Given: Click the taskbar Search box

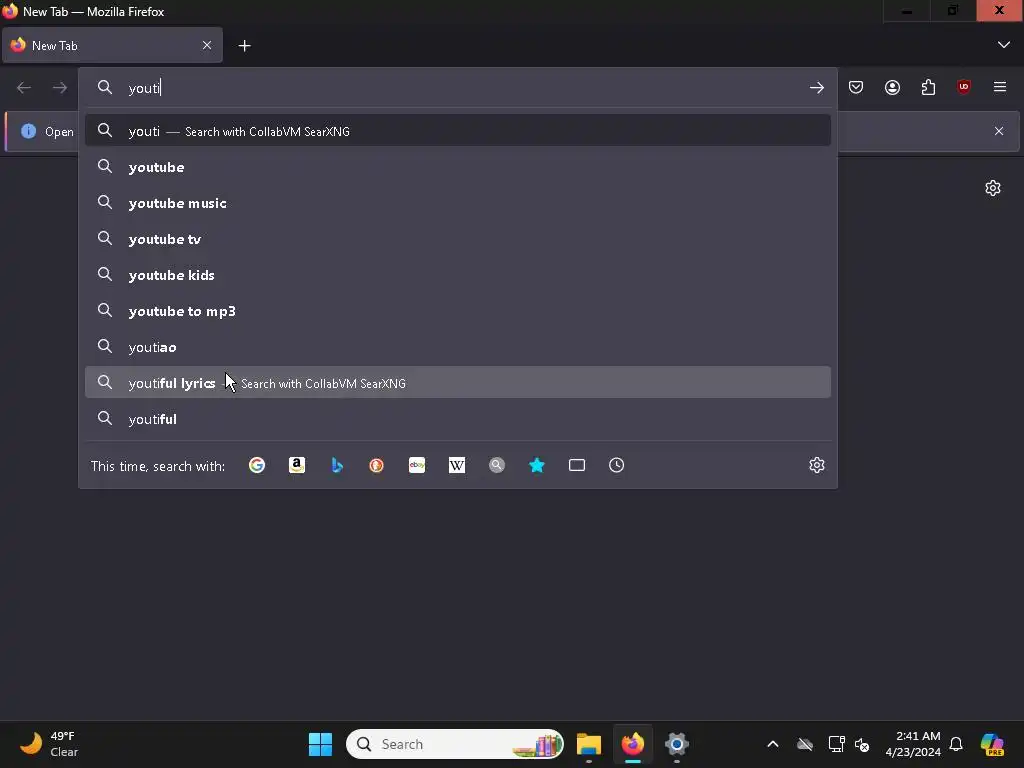Looking at the screenshot, I should tap(455, 744).
